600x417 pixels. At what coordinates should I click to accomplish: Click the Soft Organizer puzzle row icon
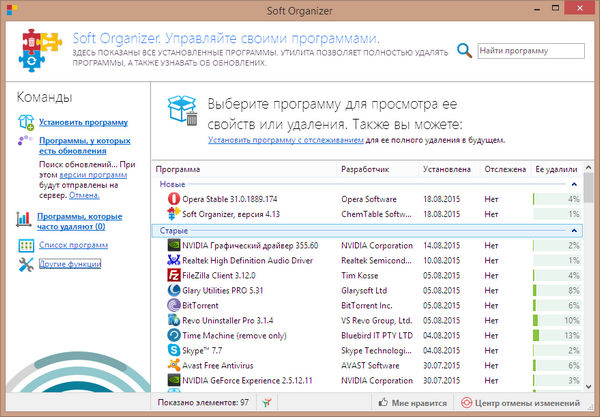(x=174, y=213)
